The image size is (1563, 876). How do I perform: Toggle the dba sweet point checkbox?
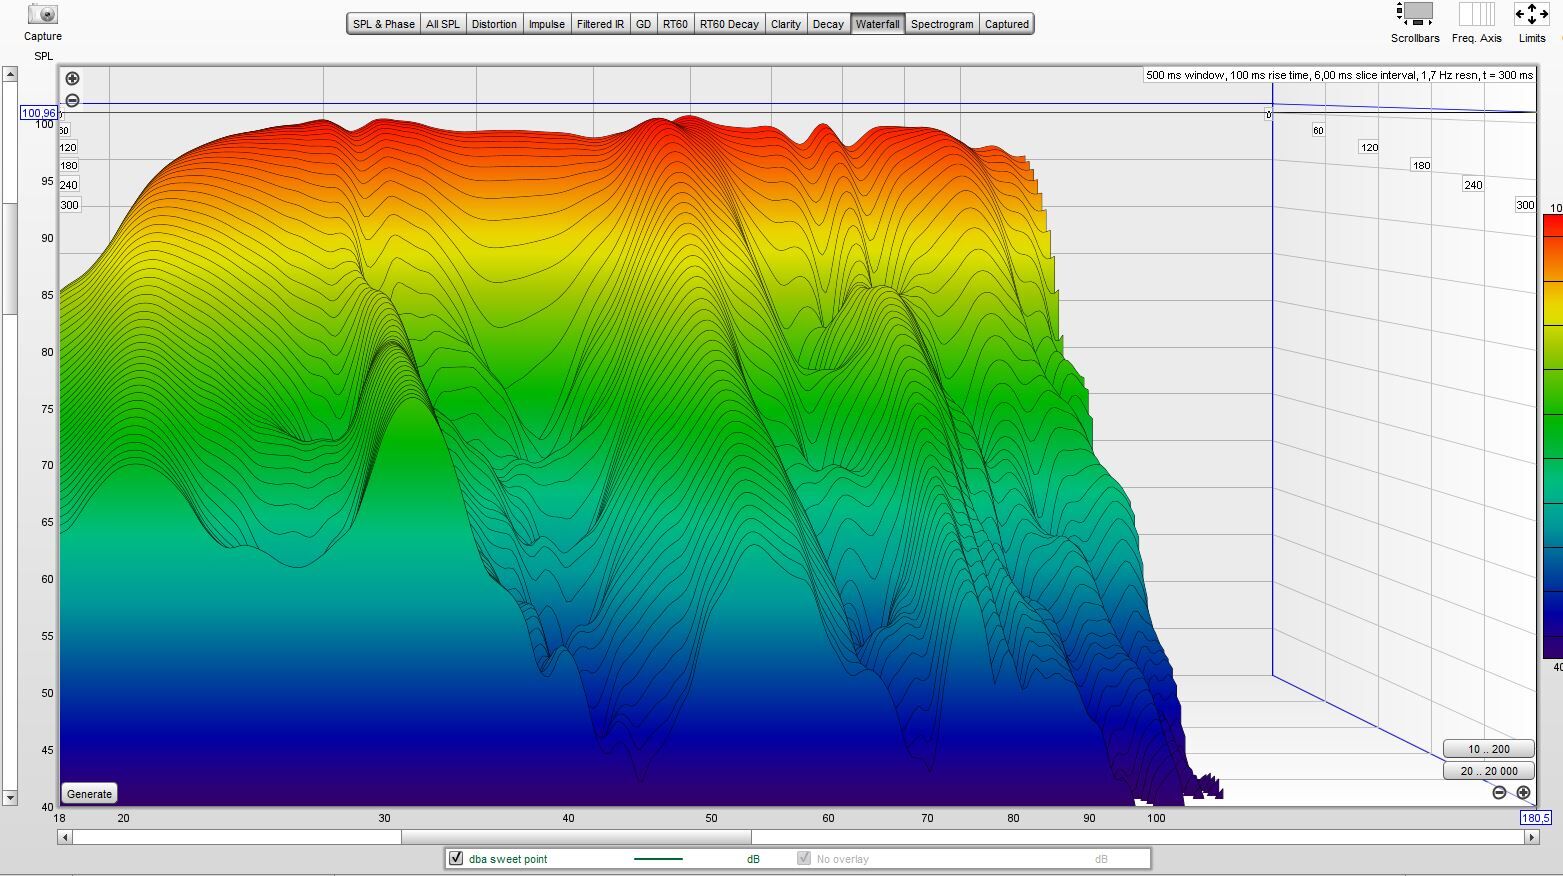point(456,858)
